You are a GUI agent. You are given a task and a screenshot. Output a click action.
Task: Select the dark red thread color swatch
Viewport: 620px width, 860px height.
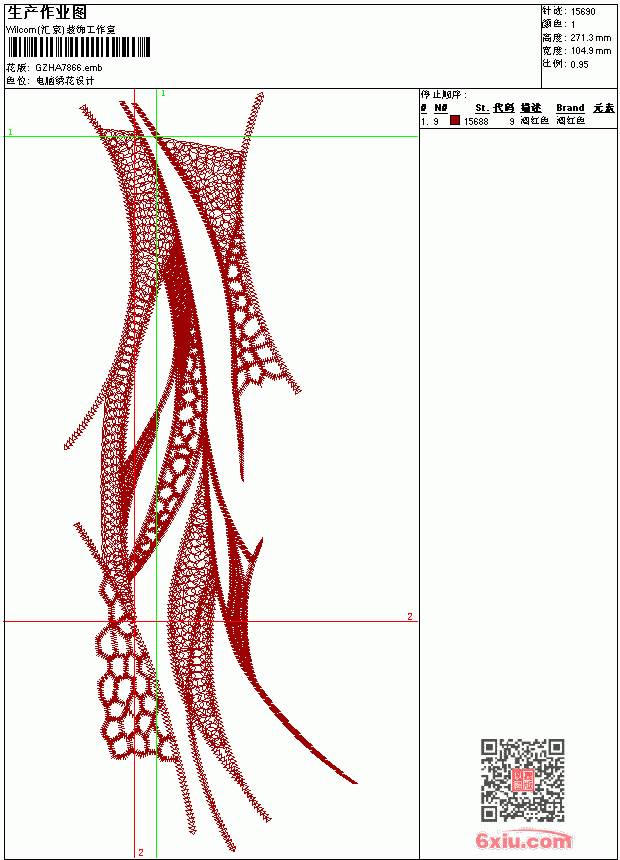(x=455, y=120)
